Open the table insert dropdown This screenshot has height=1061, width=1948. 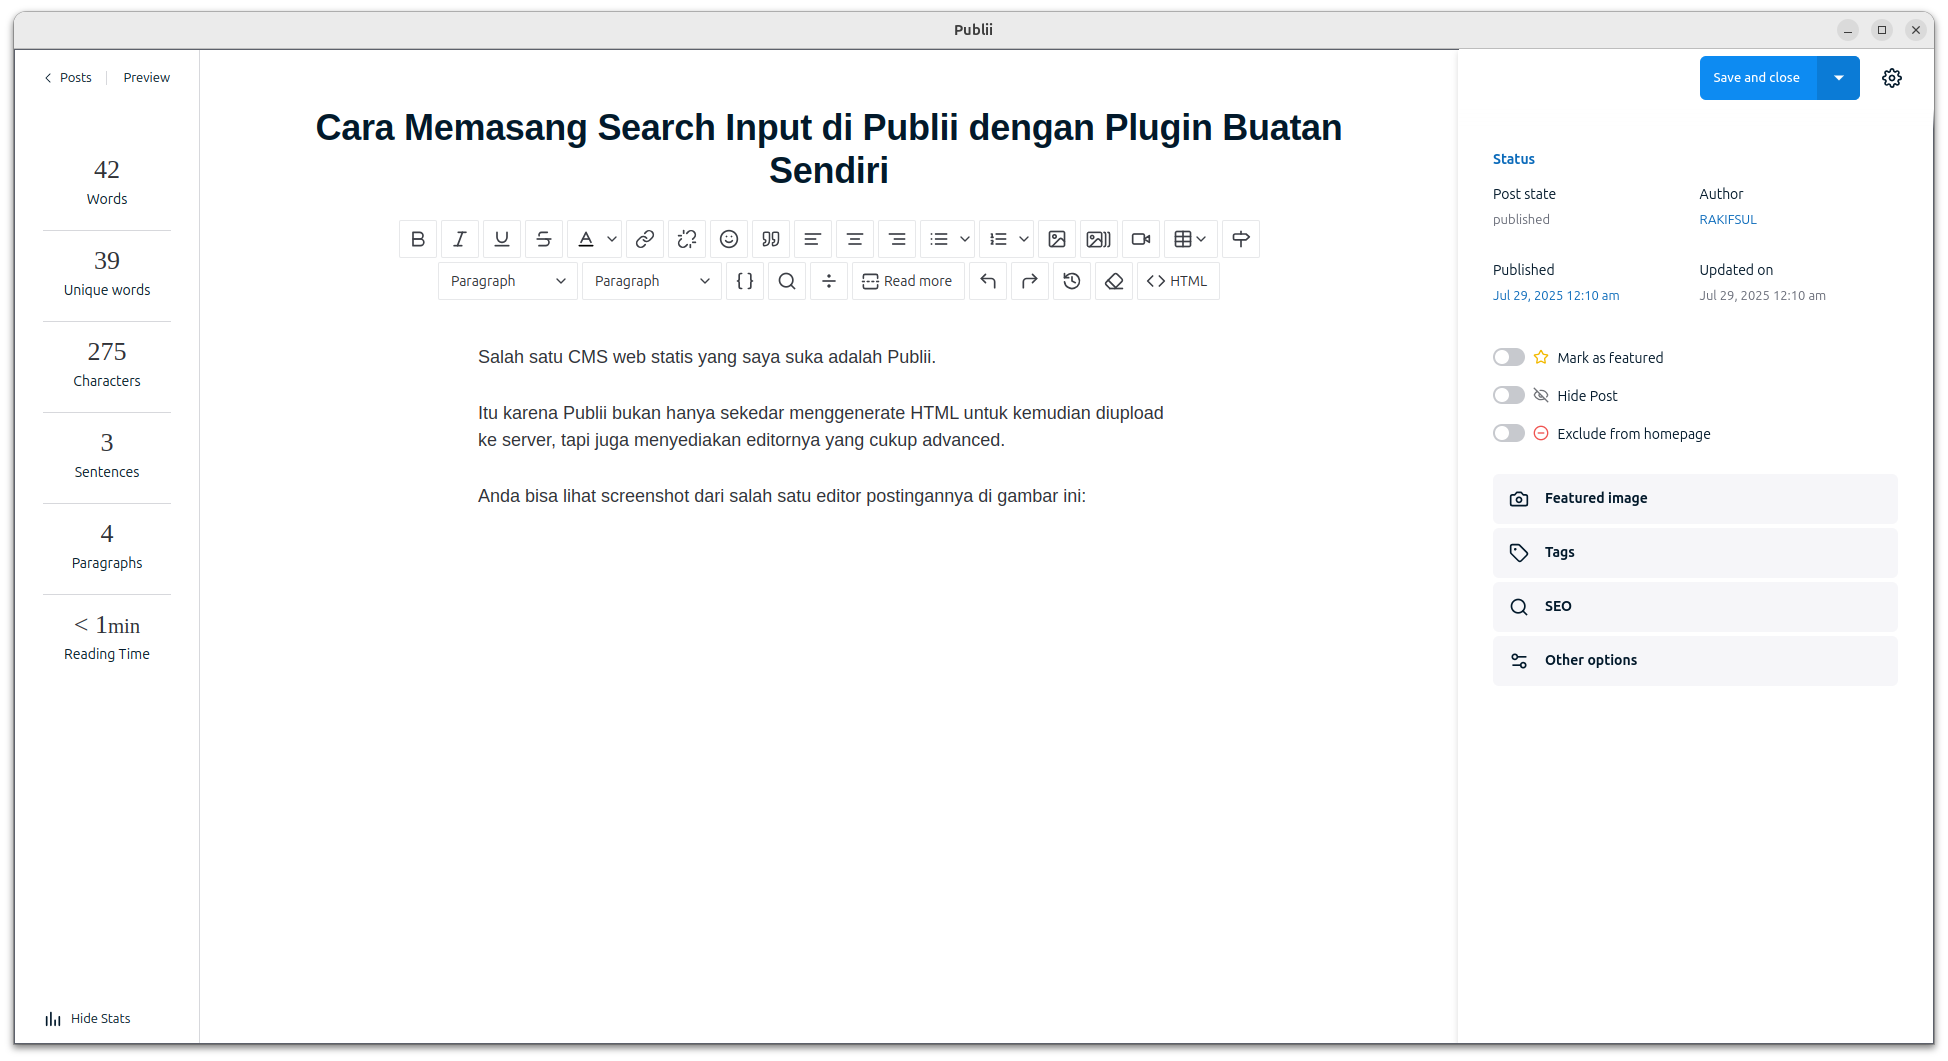1190,239
